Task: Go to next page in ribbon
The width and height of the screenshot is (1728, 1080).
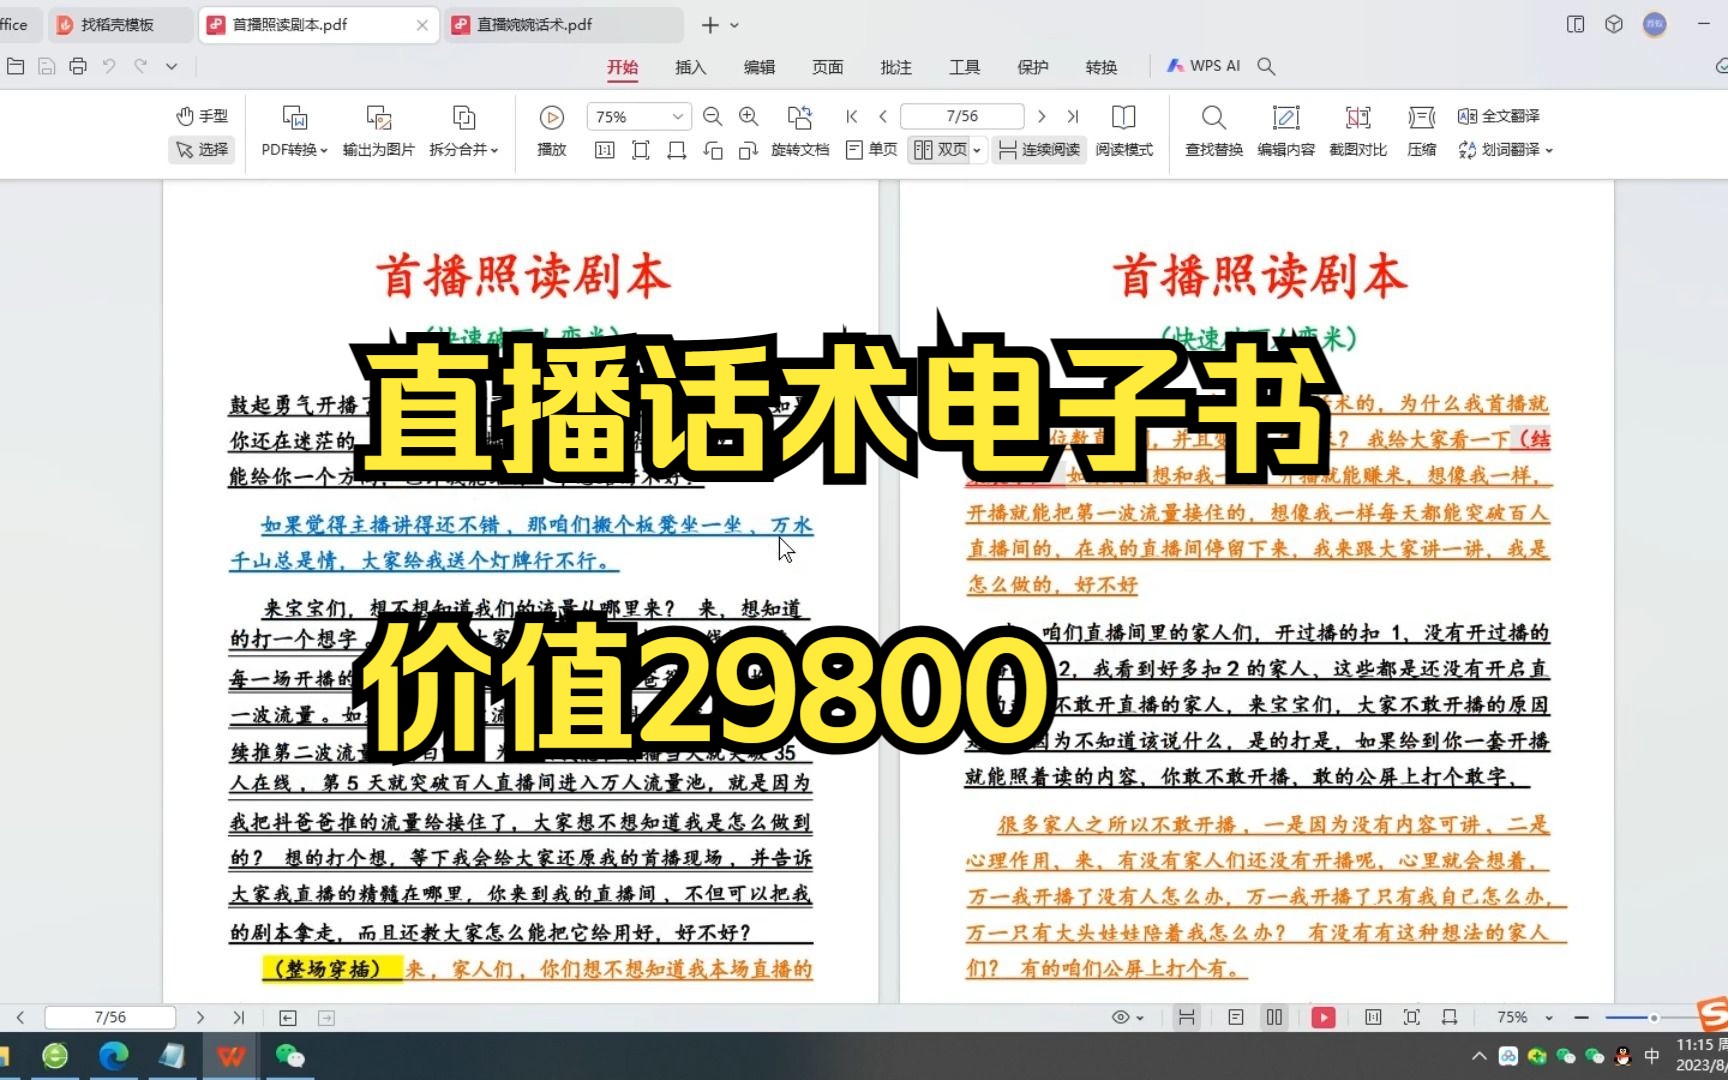Action: pos(1041,117)
